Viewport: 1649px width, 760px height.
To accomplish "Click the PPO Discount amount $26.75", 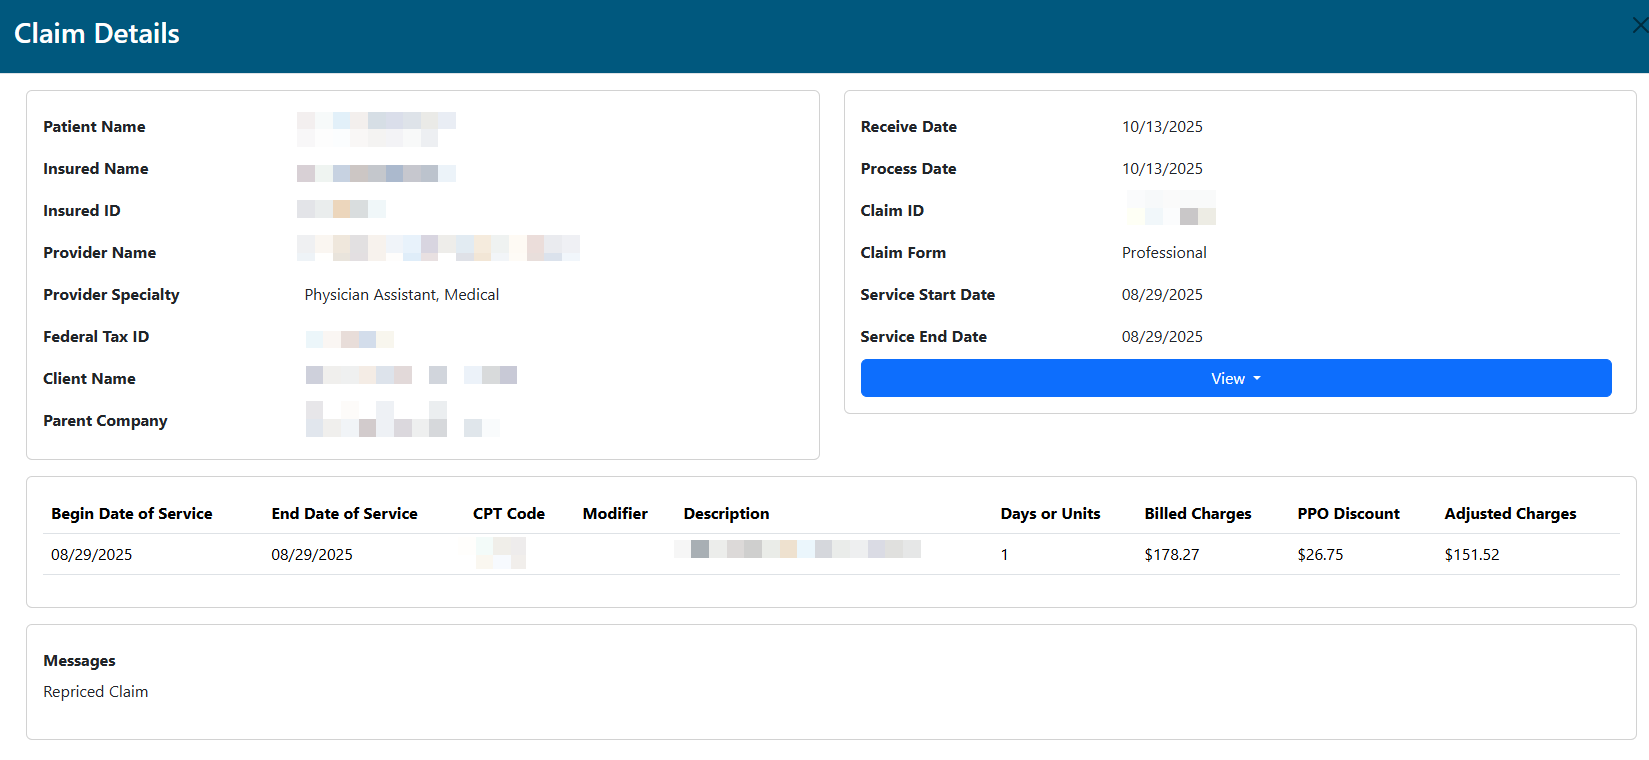I will tap(1320, 555).
